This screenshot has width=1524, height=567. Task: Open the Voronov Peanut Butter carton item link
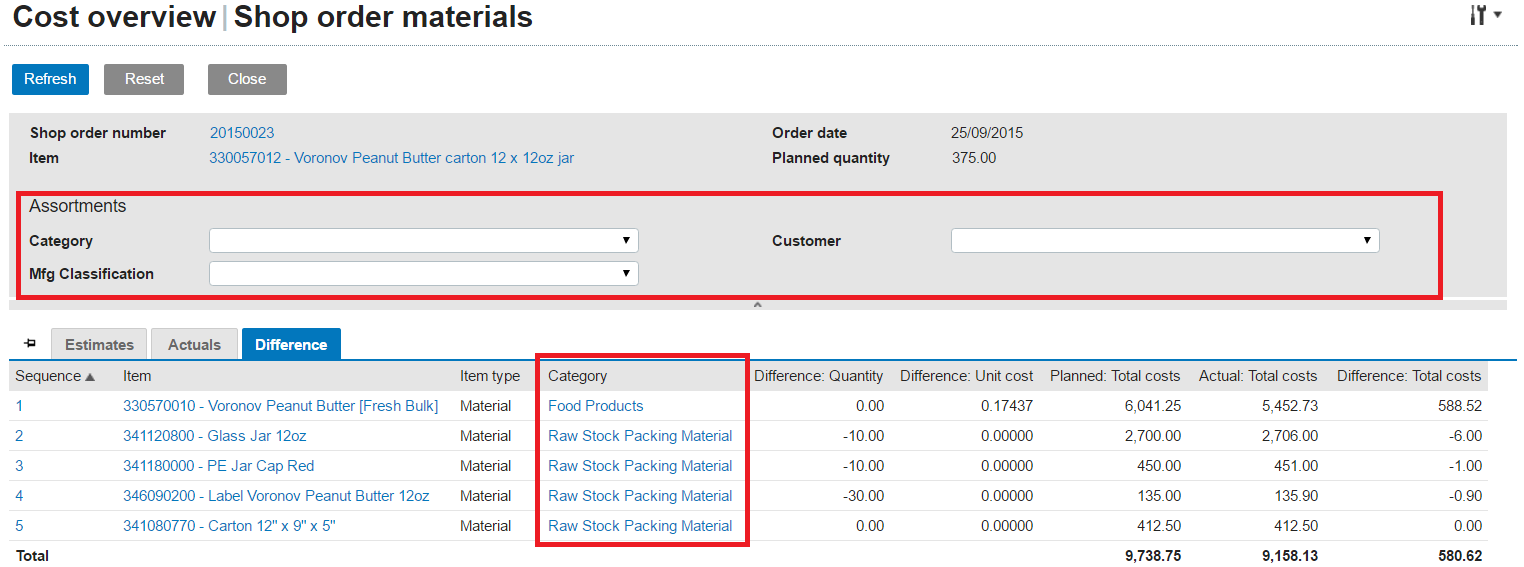pos(391,158)
